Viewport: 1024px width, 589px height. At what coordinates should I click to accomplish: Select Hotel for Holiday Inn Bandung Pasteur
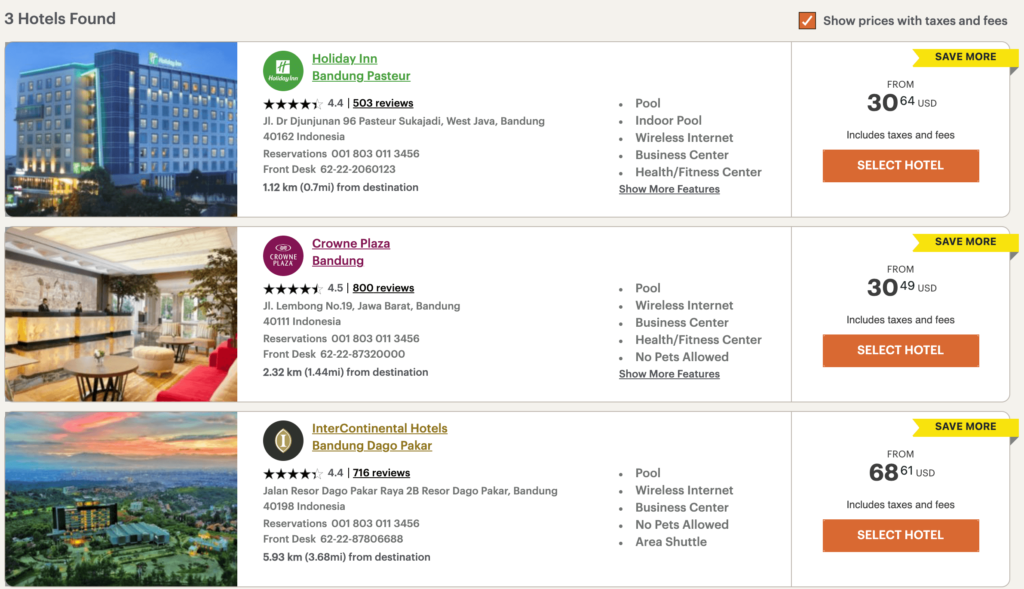(901, 166)
